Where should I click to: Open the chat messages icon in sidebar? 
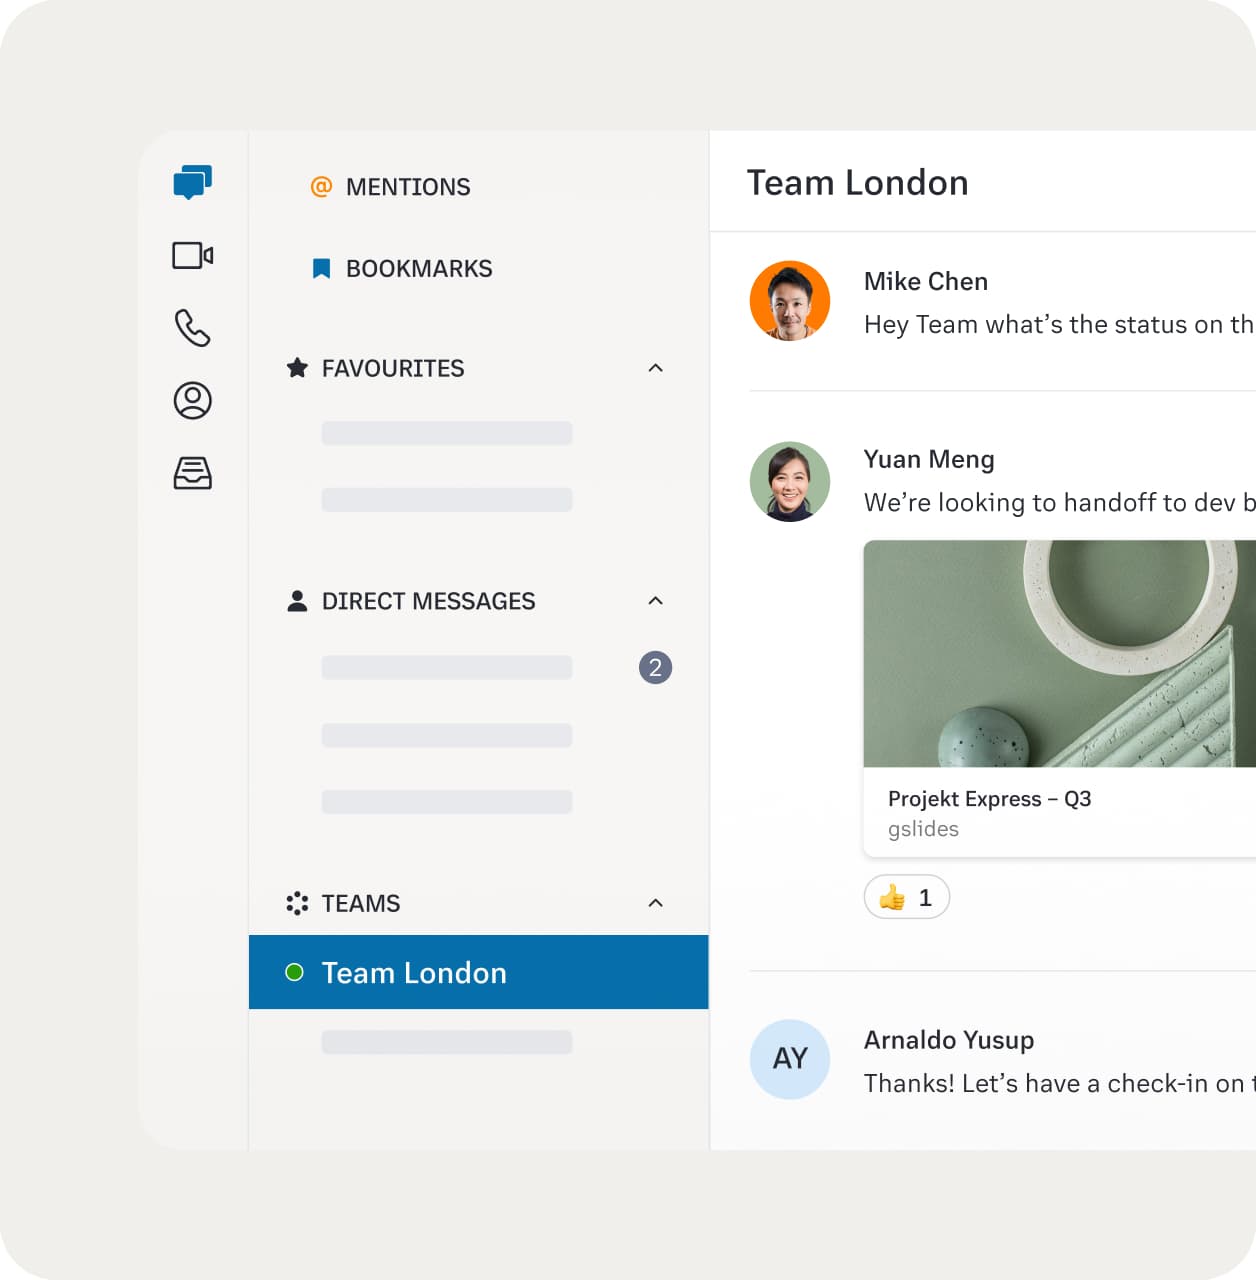(x=192, y=182)
